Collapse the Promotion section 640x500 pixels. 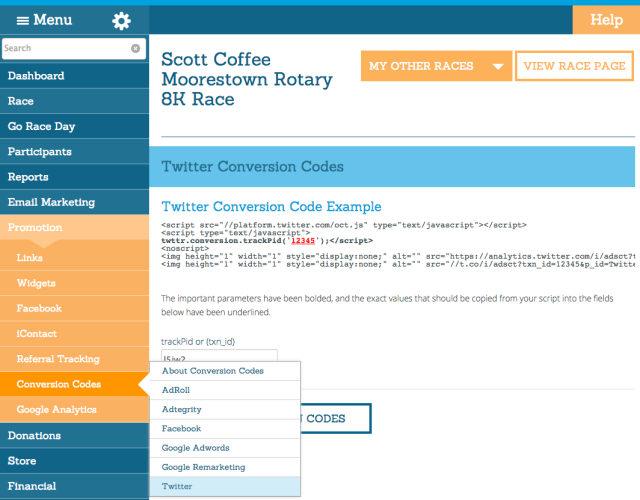coord(74,227)
